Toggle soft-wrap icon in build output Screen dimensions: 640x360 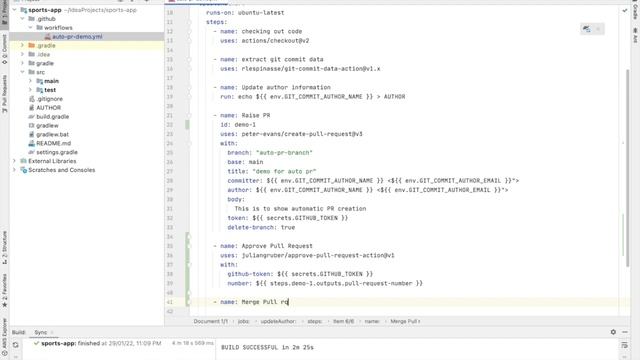pyautogui.click(x=624, y=346)
